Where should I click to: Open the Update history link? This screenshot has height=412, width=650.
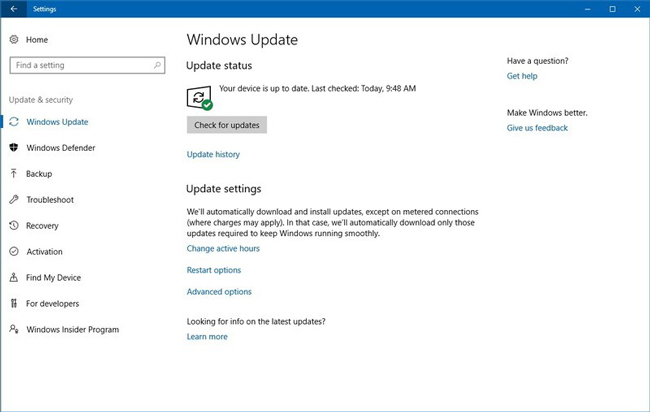[x=213, y=154]
